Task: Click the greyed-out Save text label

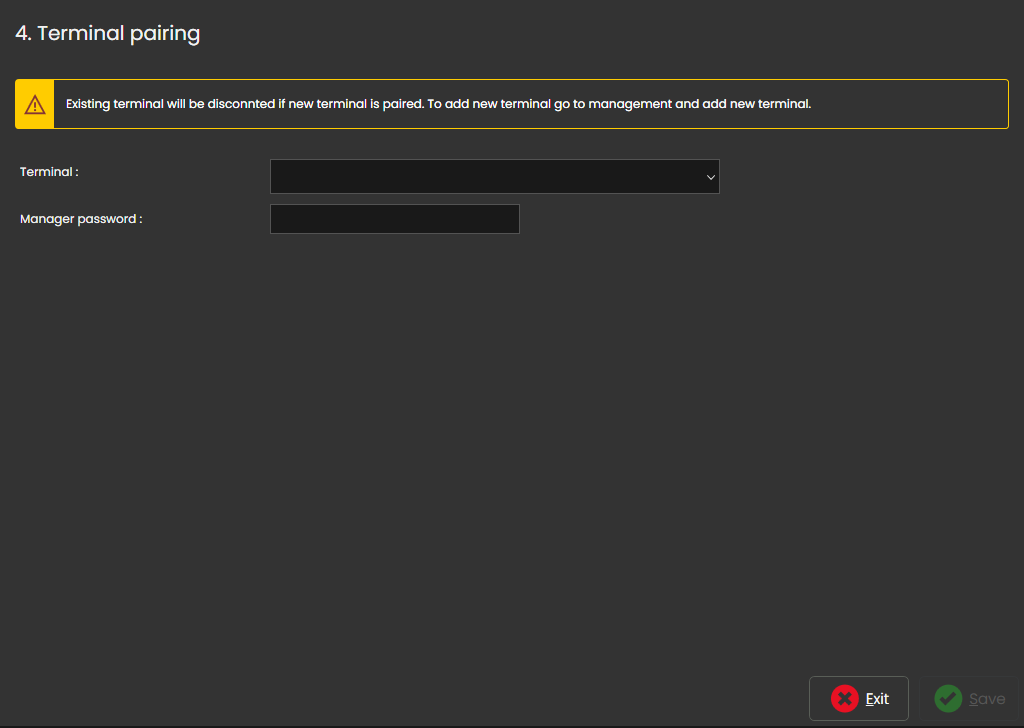Action: click(987, 699)
